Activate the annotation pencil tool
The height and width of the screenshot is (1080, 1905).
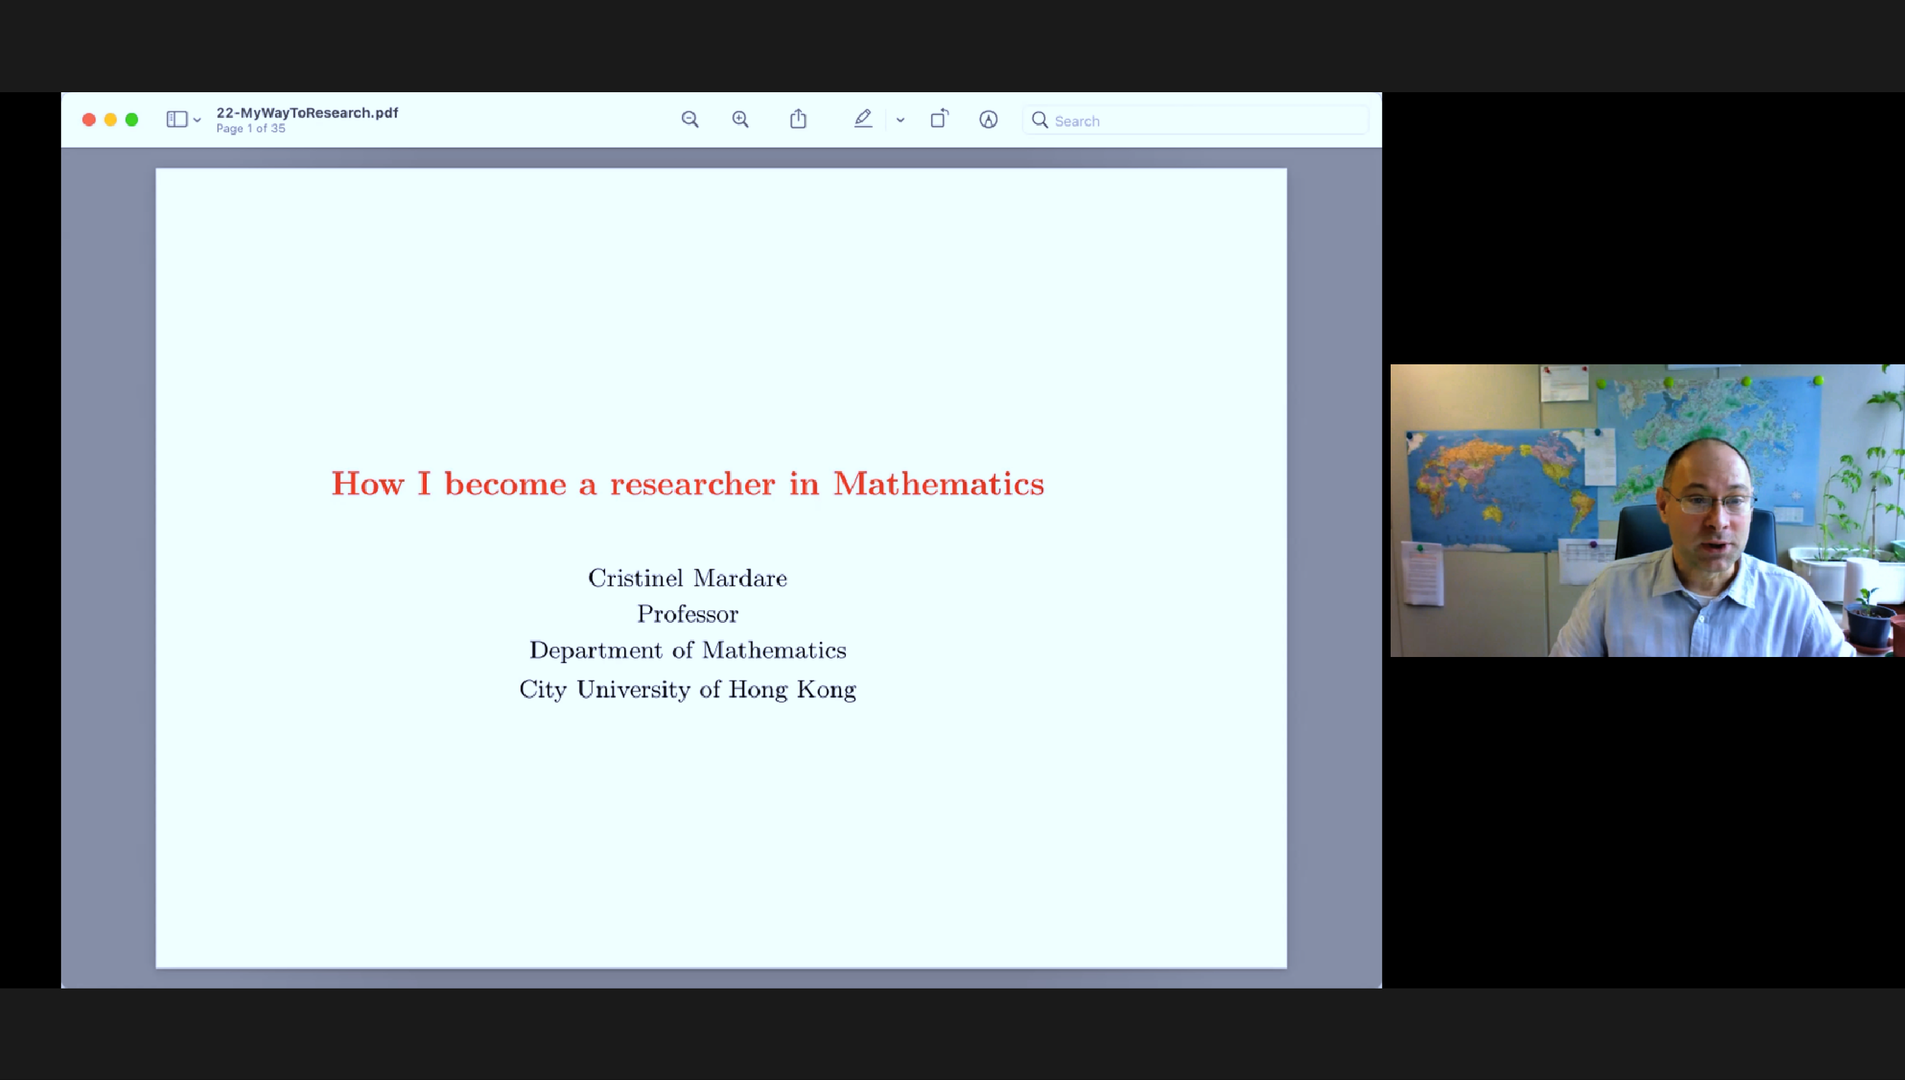click(864, 119)
